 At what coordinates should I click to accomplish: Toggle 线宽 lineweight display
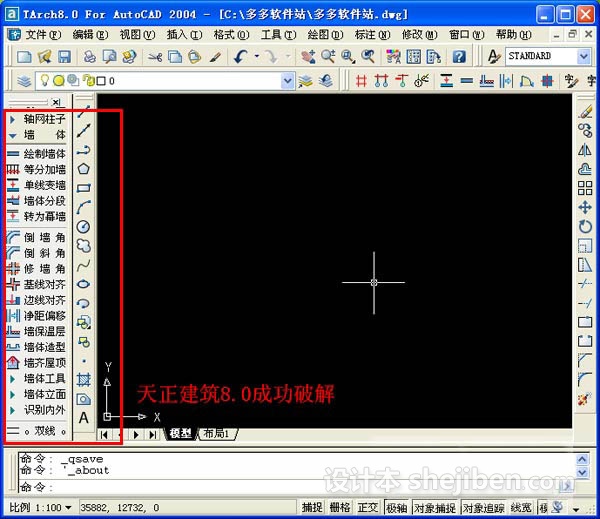coord(521,508)
